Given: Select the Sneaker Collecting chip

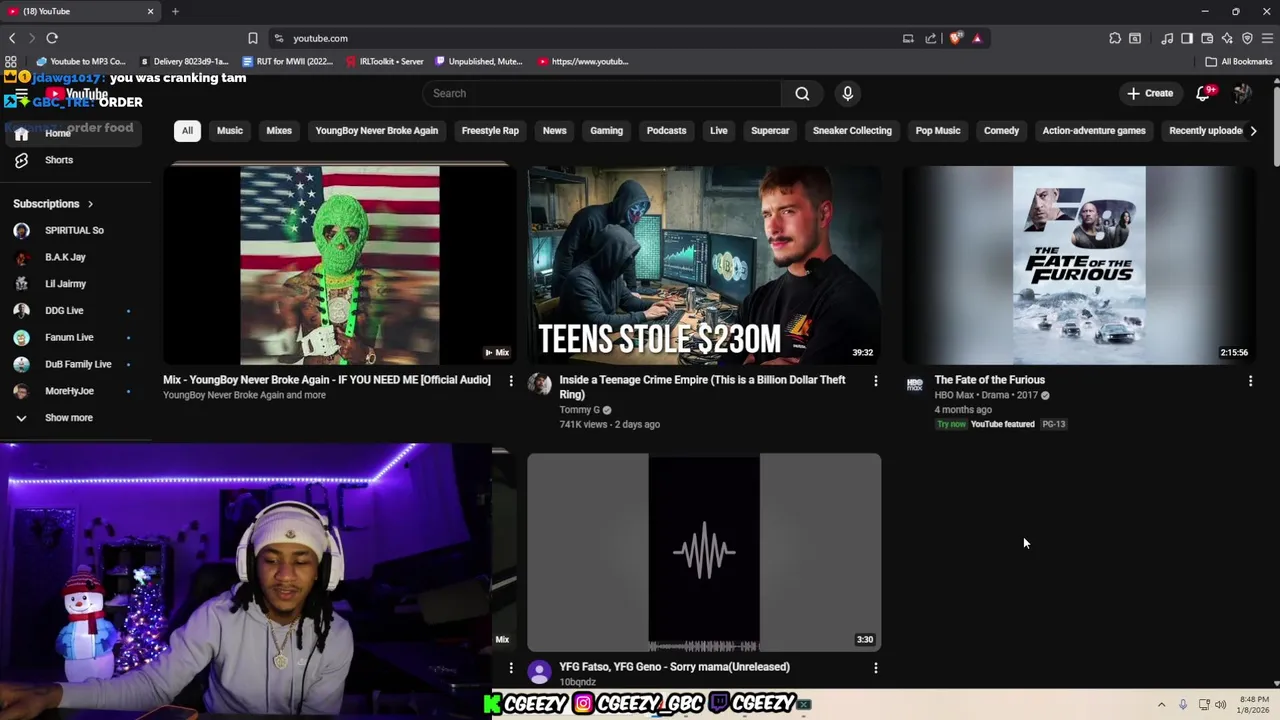Looking at the screenshot, I should point(852,130).
